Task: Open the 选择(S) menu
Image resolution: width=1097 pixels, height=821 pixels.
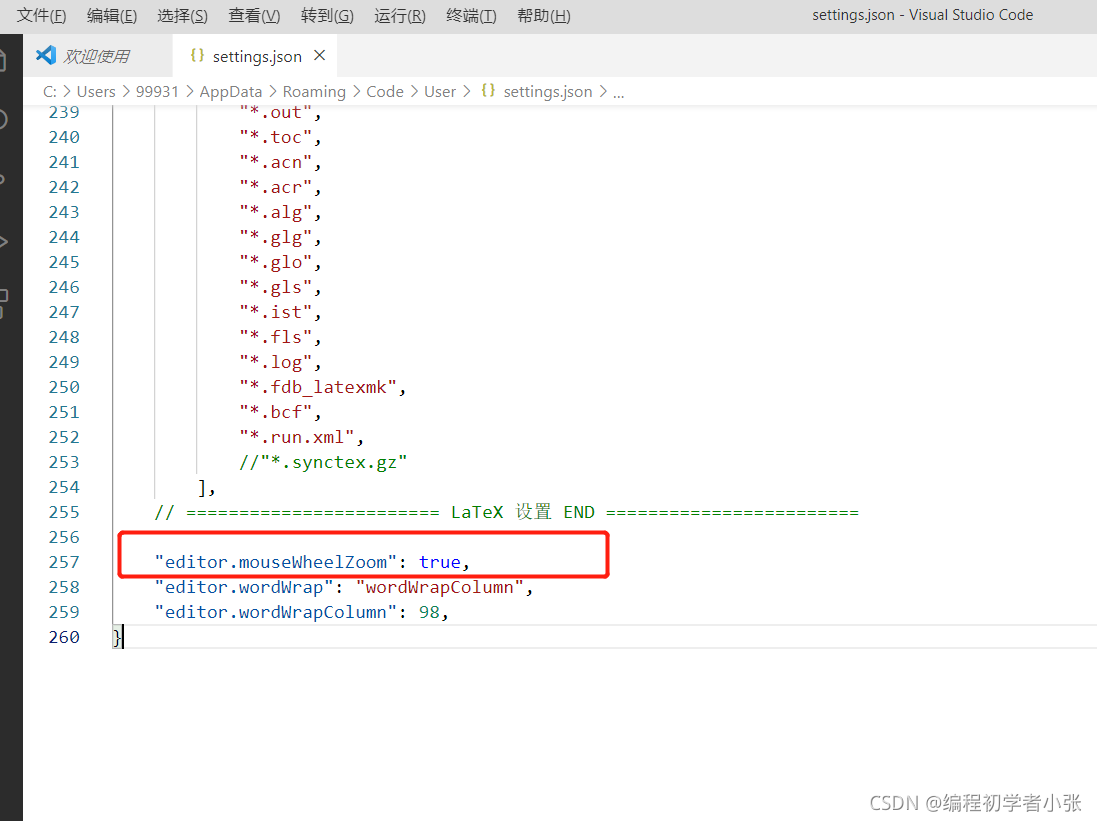Action: click(x=183, y=15)
